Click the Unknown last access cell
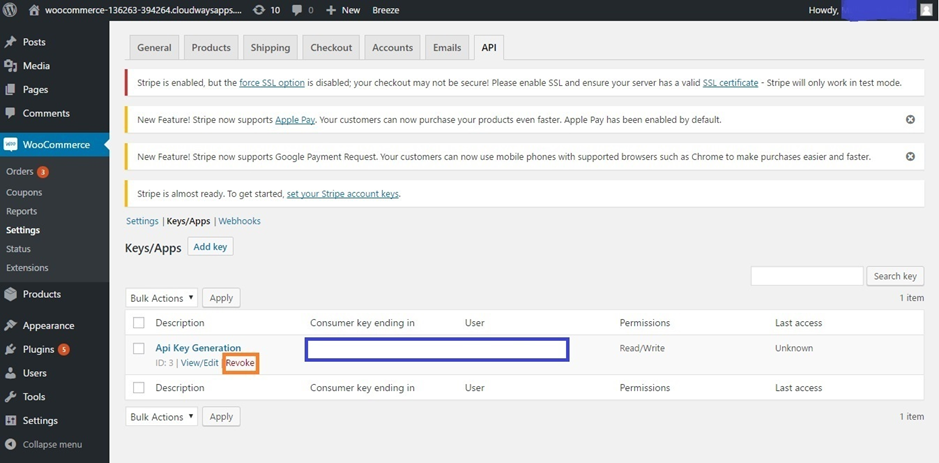 pos(794,348)
